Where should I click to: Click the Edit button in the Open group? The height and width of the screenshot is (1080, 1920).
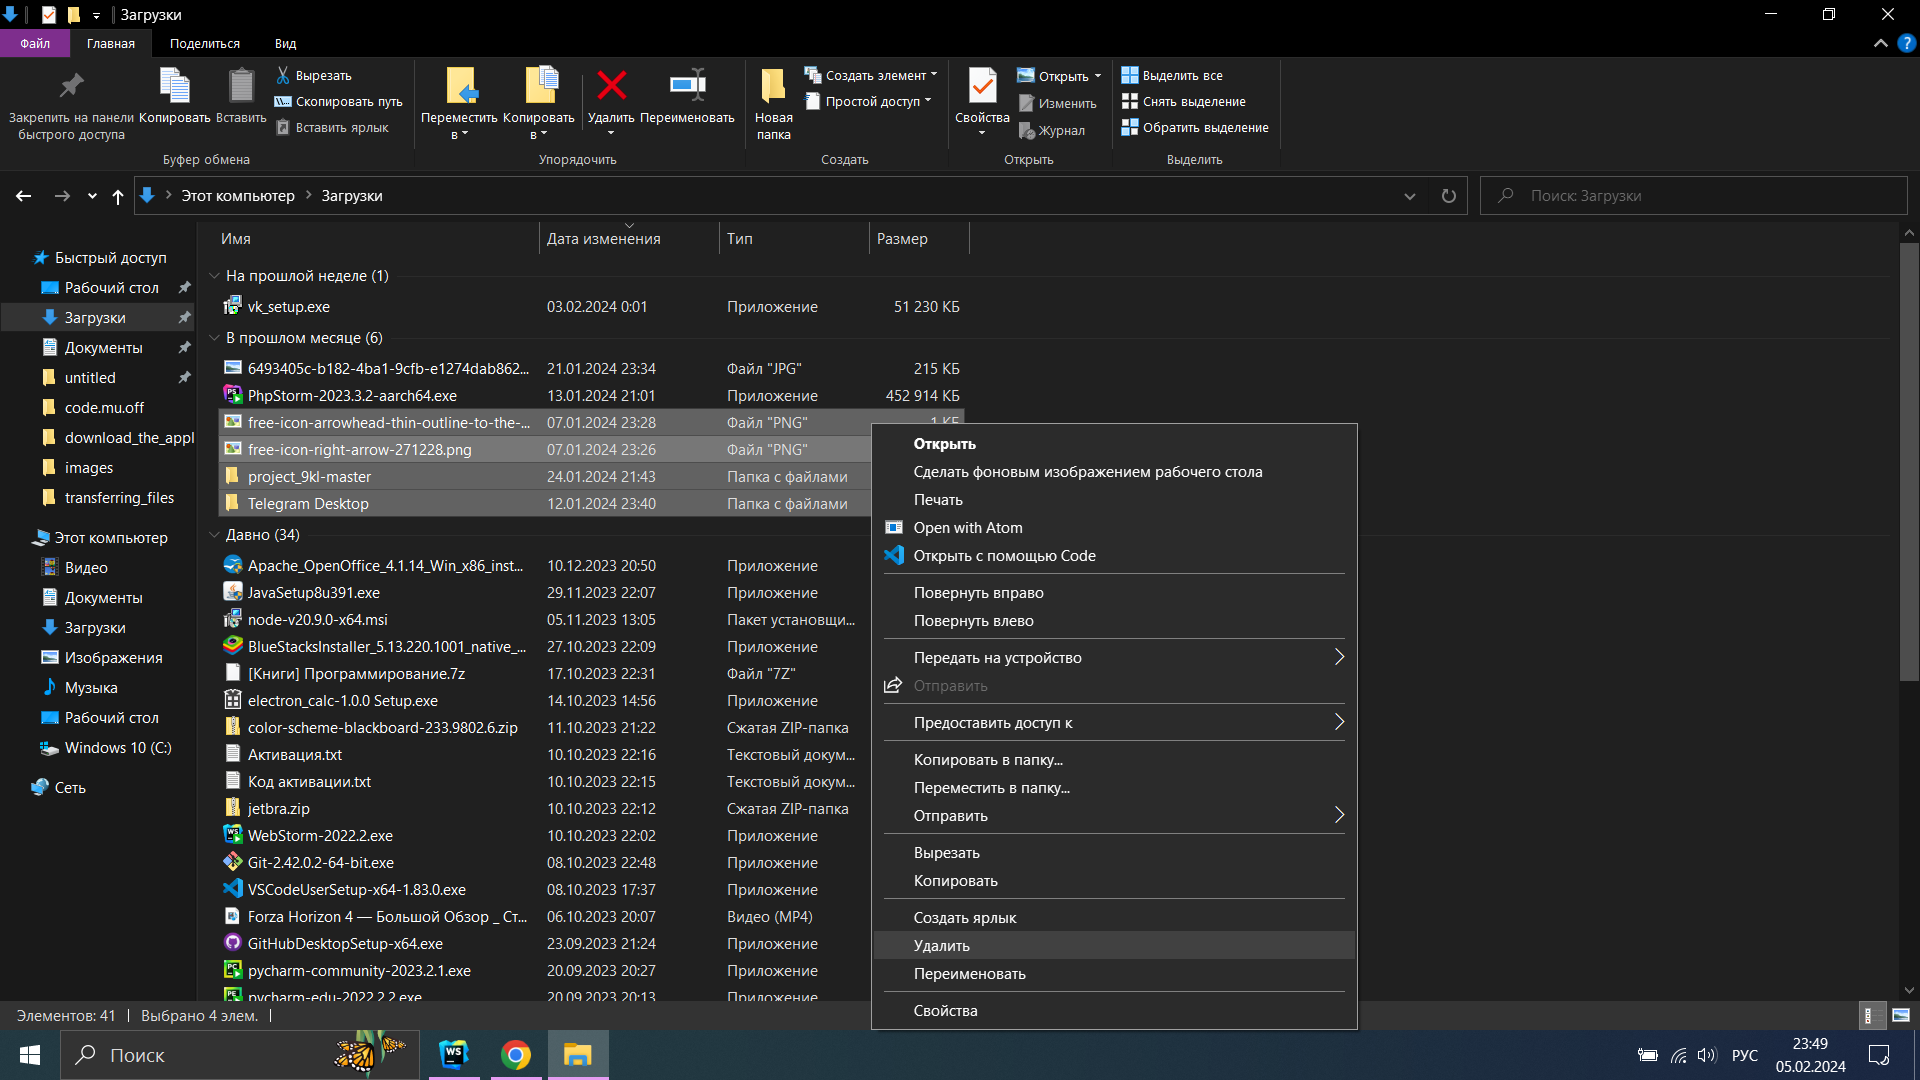[1057, 103]
